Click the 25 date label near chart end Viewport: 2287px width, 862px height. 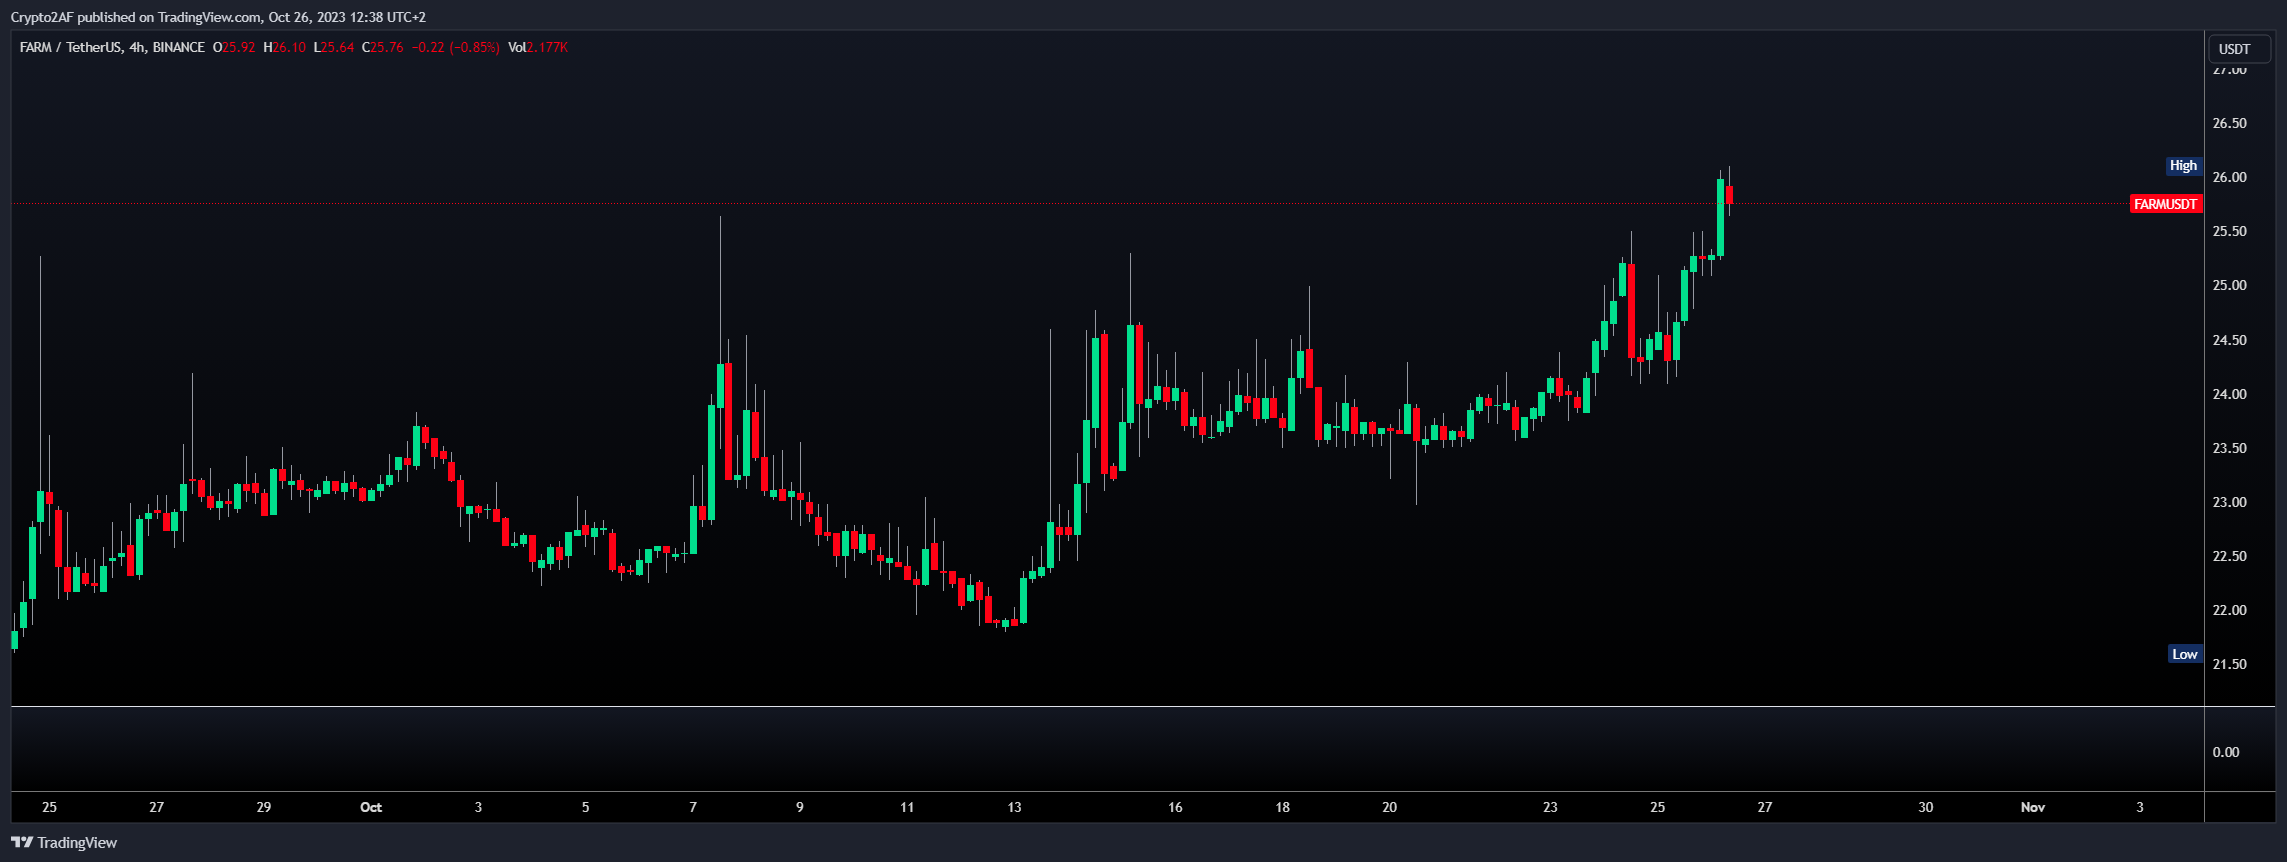(x=1657, y=807)
